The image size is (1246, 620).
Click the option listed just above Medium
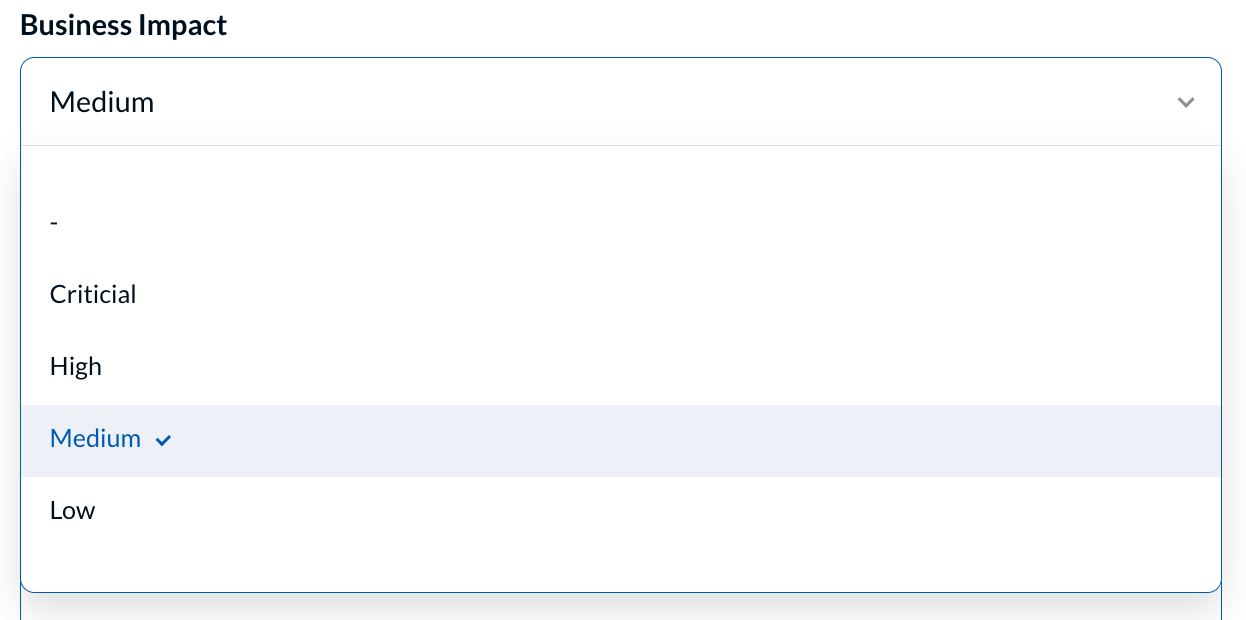pyautogui.click(x=76, y=367)
